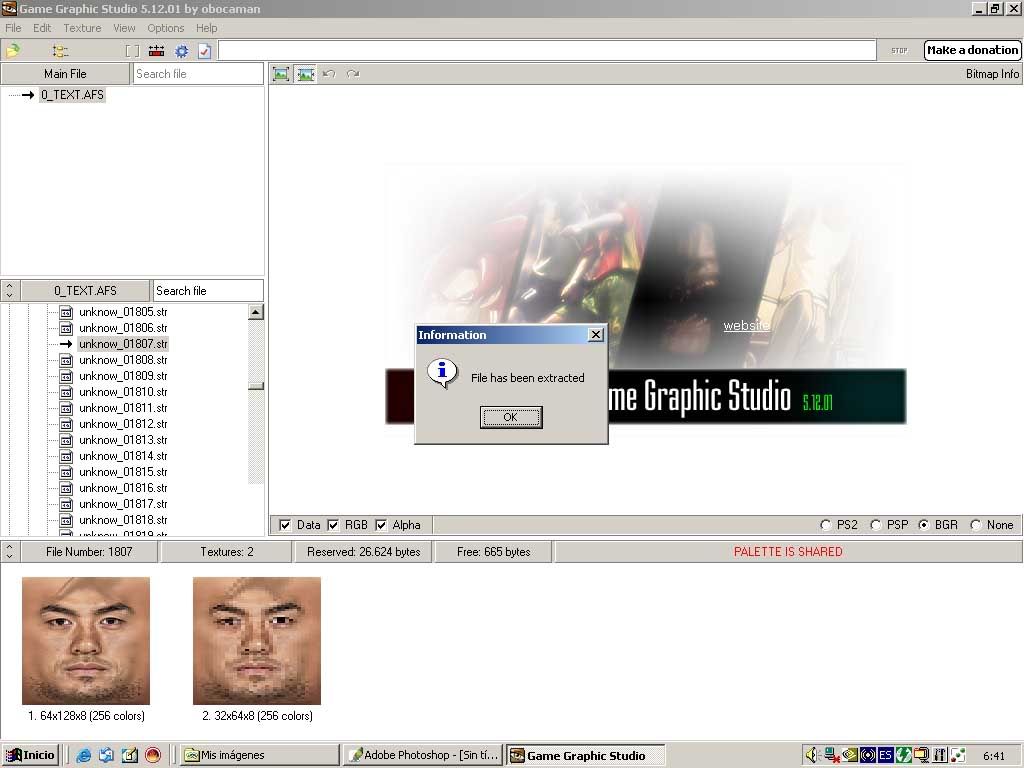
Task: Select unknow_01805.str in the file list
Action: 123,312
